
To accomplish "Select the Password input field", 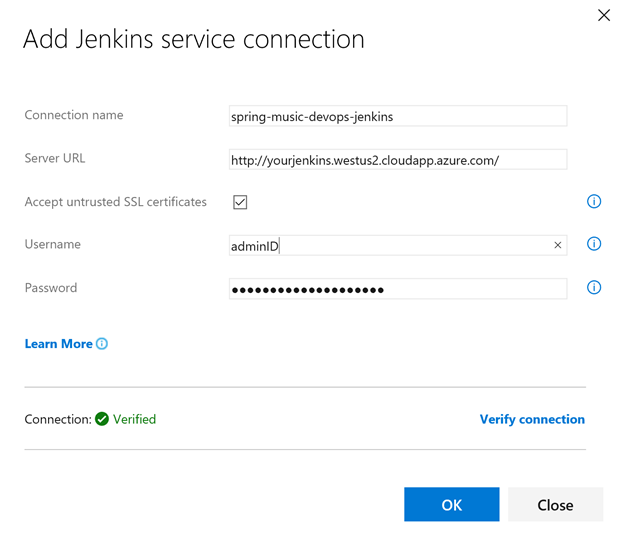I will tap(397, 289).
